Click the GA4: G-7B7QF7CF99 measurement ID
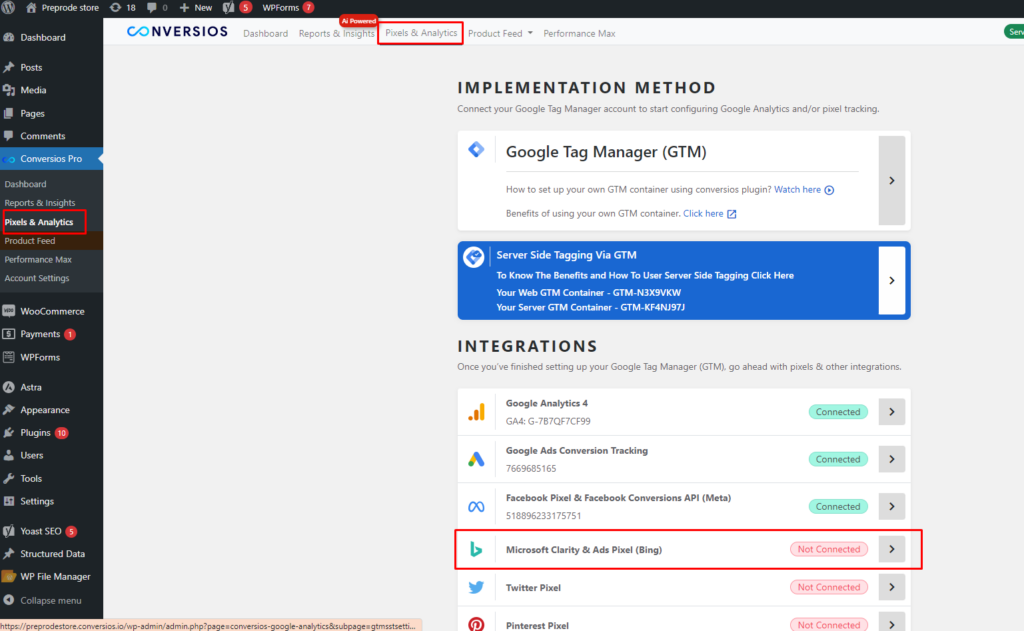The height and width of the screenshot is (631, 1024). (548, 421)
